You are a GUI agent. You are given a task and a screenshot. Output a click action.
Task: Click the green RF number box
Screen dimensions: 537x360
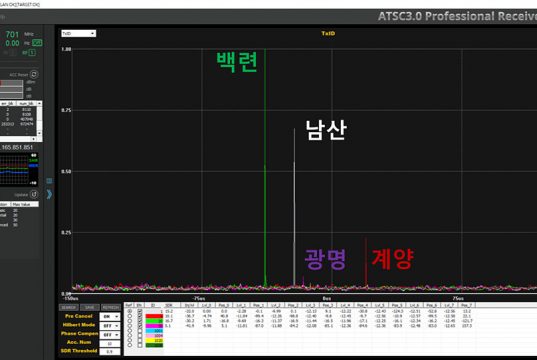pos(32,52)
